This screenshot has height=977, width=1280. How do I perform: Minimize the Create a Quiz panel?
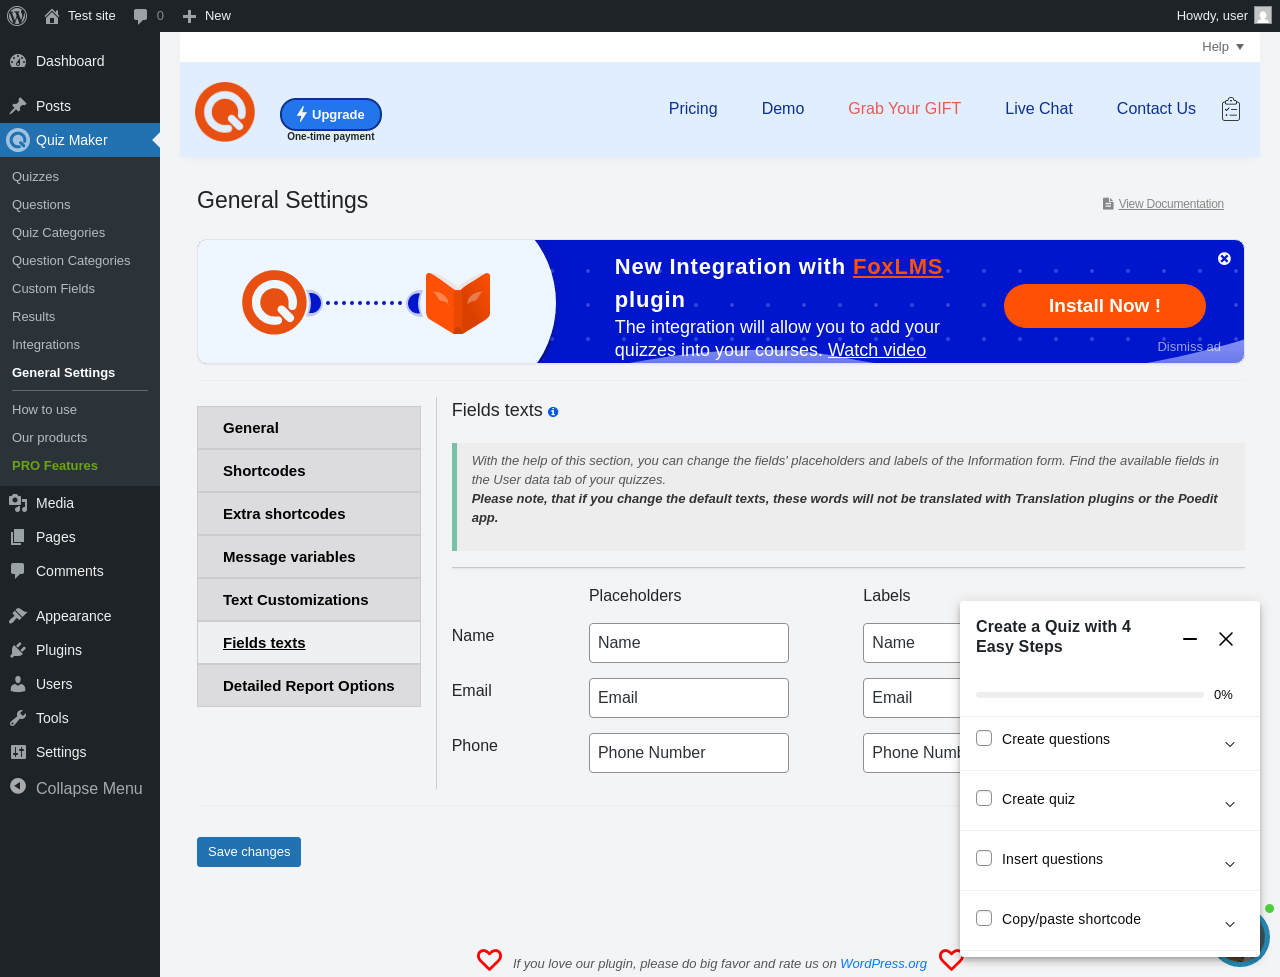coord(1190,639)
